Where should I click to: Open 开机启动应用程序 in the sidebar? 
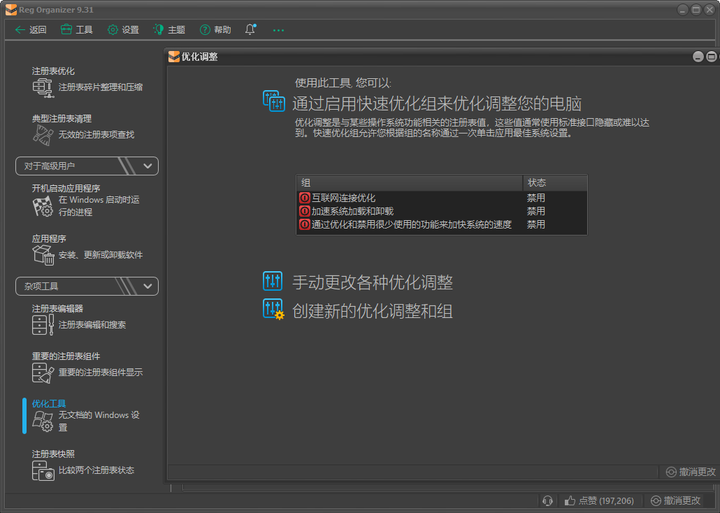point(66,188)
